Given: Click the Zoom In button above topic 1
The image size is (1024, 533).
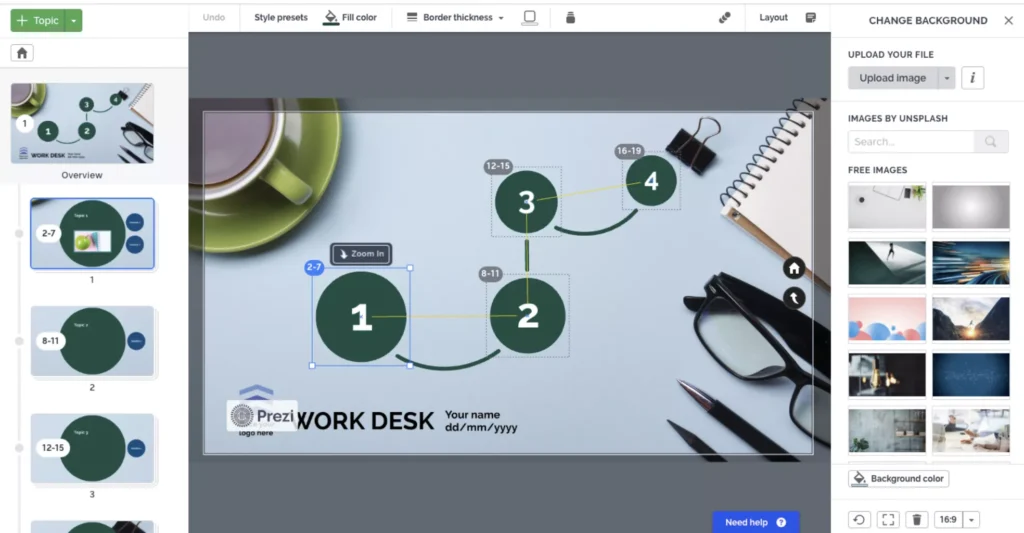Looking at the screenshot, I should (x=361, y=254).
